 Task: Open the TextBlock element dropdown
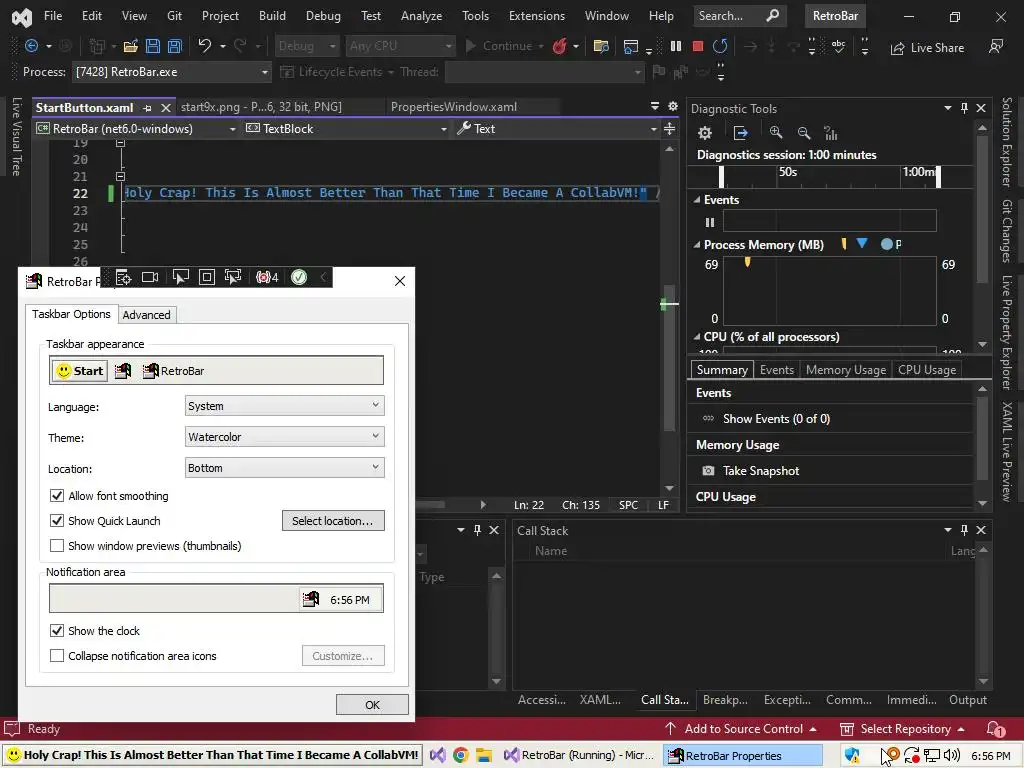(x=345, y=129)
